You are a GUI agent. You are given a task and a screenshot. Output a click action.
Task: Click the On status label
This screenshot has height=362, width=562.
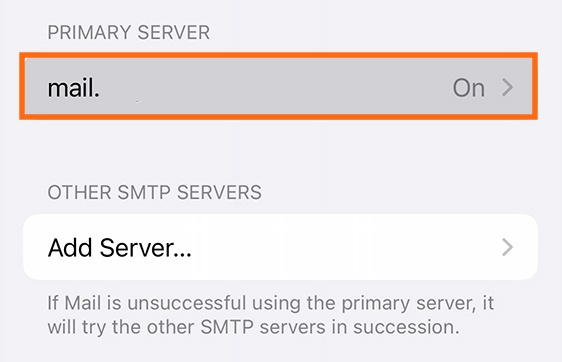(x=468, y=88)
